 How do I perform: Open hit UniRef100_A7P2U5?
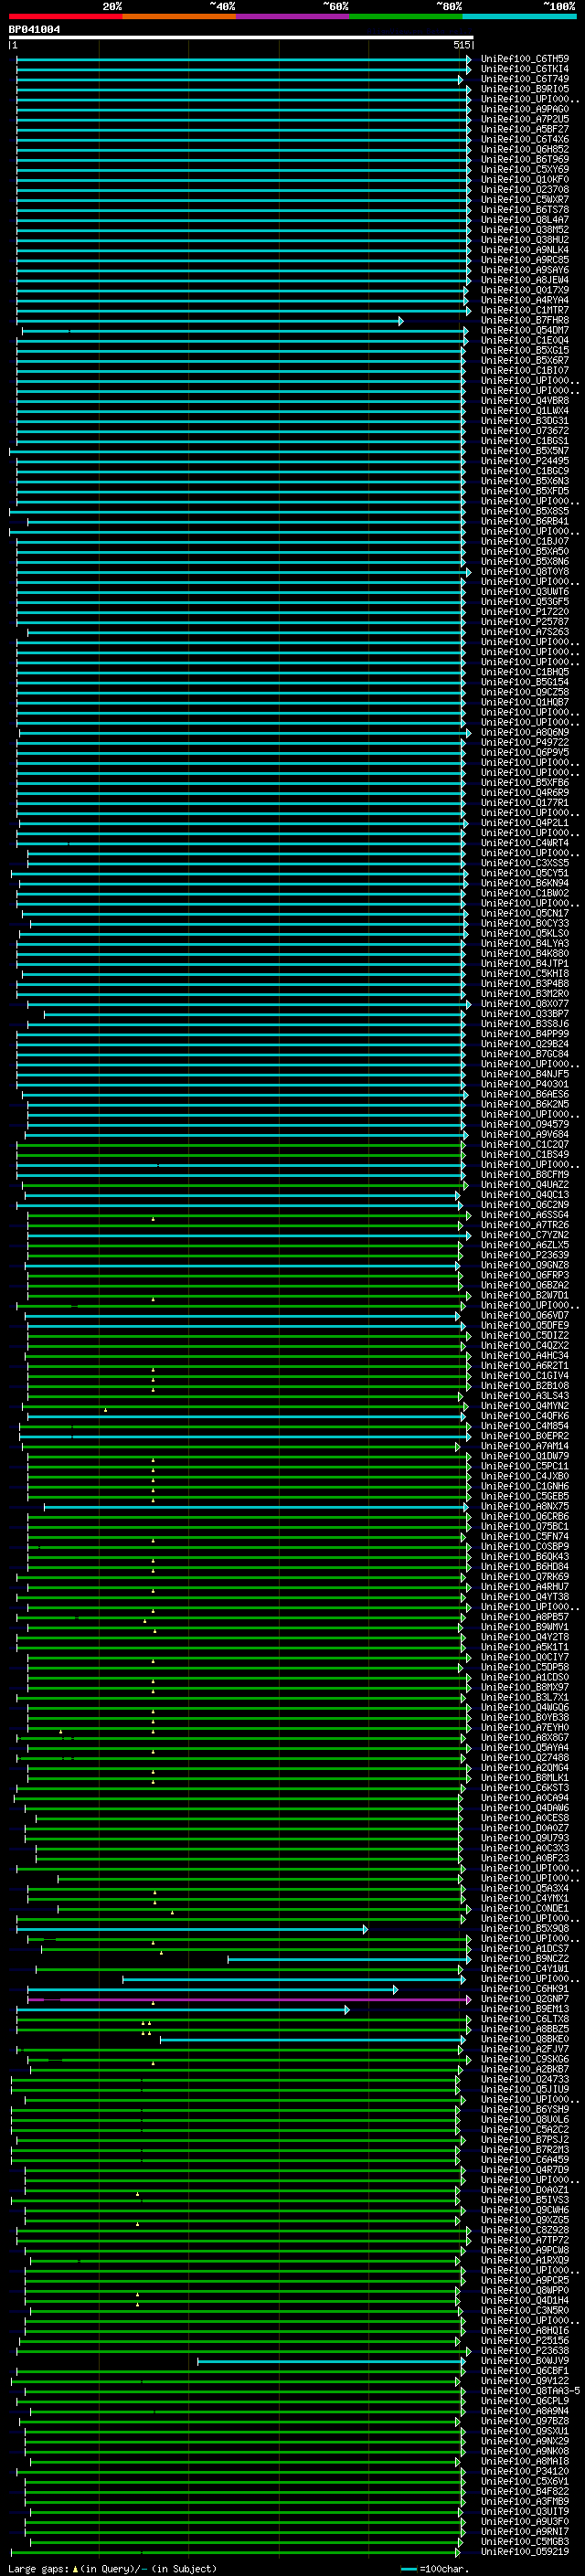[x=525, y=119]
